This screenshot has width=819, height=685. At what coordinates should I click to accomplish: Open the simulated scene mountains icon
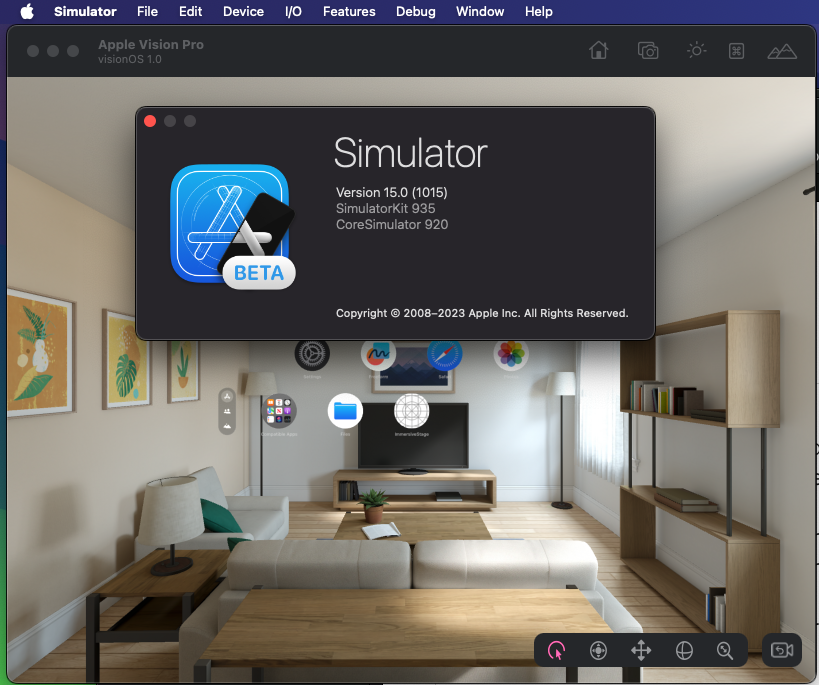coord(782,51)
